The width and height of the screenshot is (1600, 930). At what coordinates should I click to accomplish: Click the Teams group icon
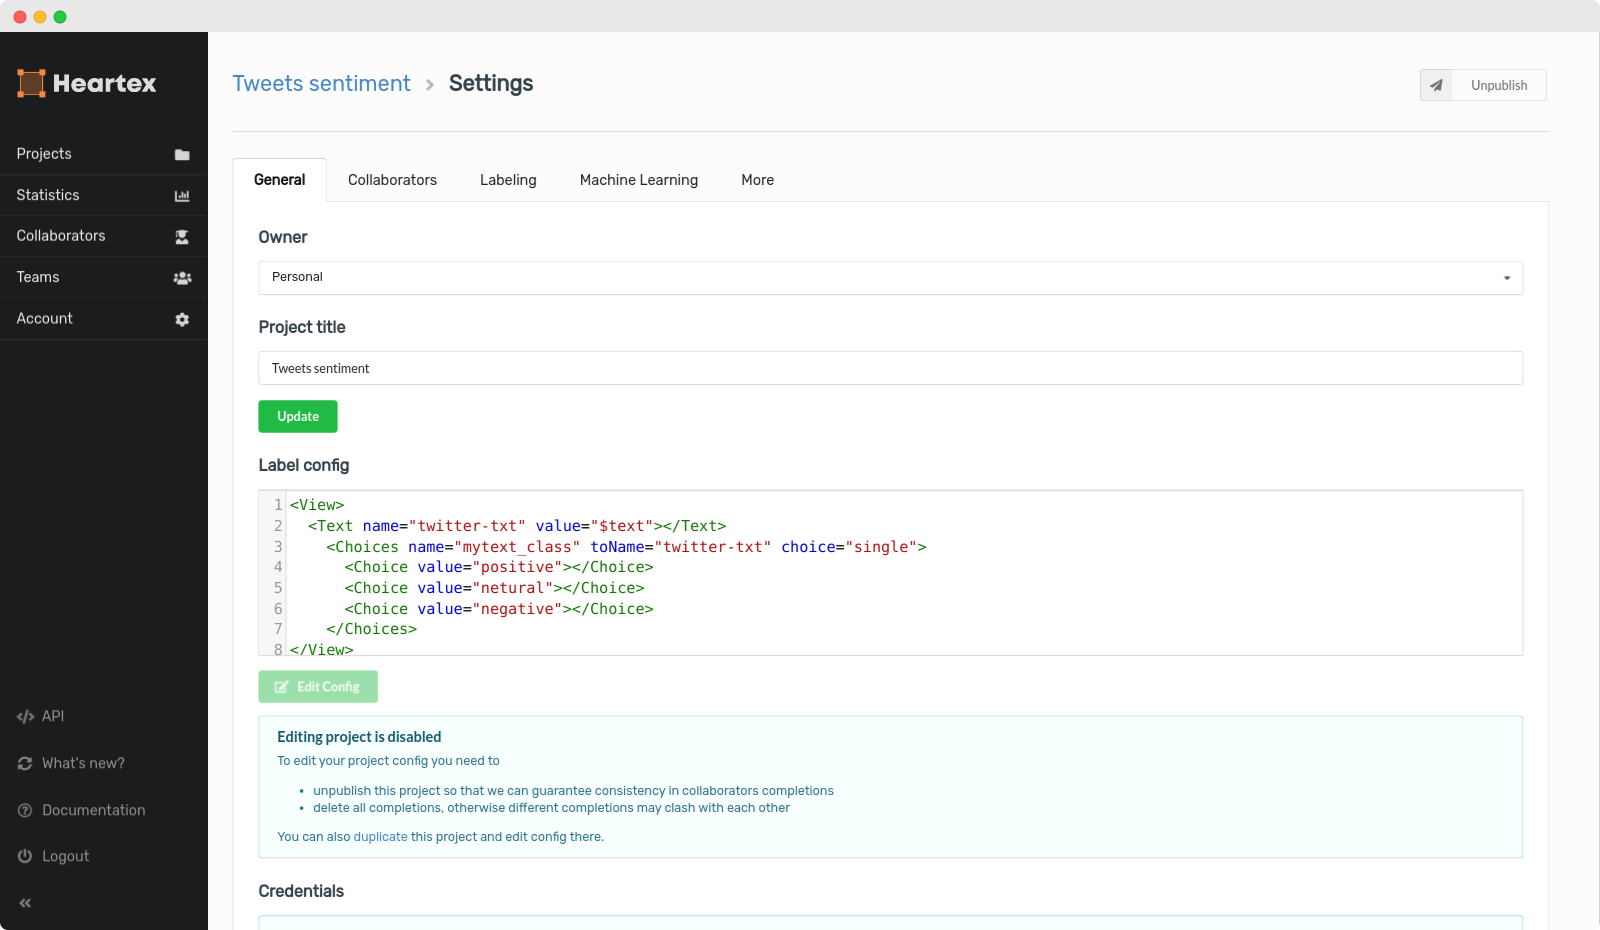182,278
